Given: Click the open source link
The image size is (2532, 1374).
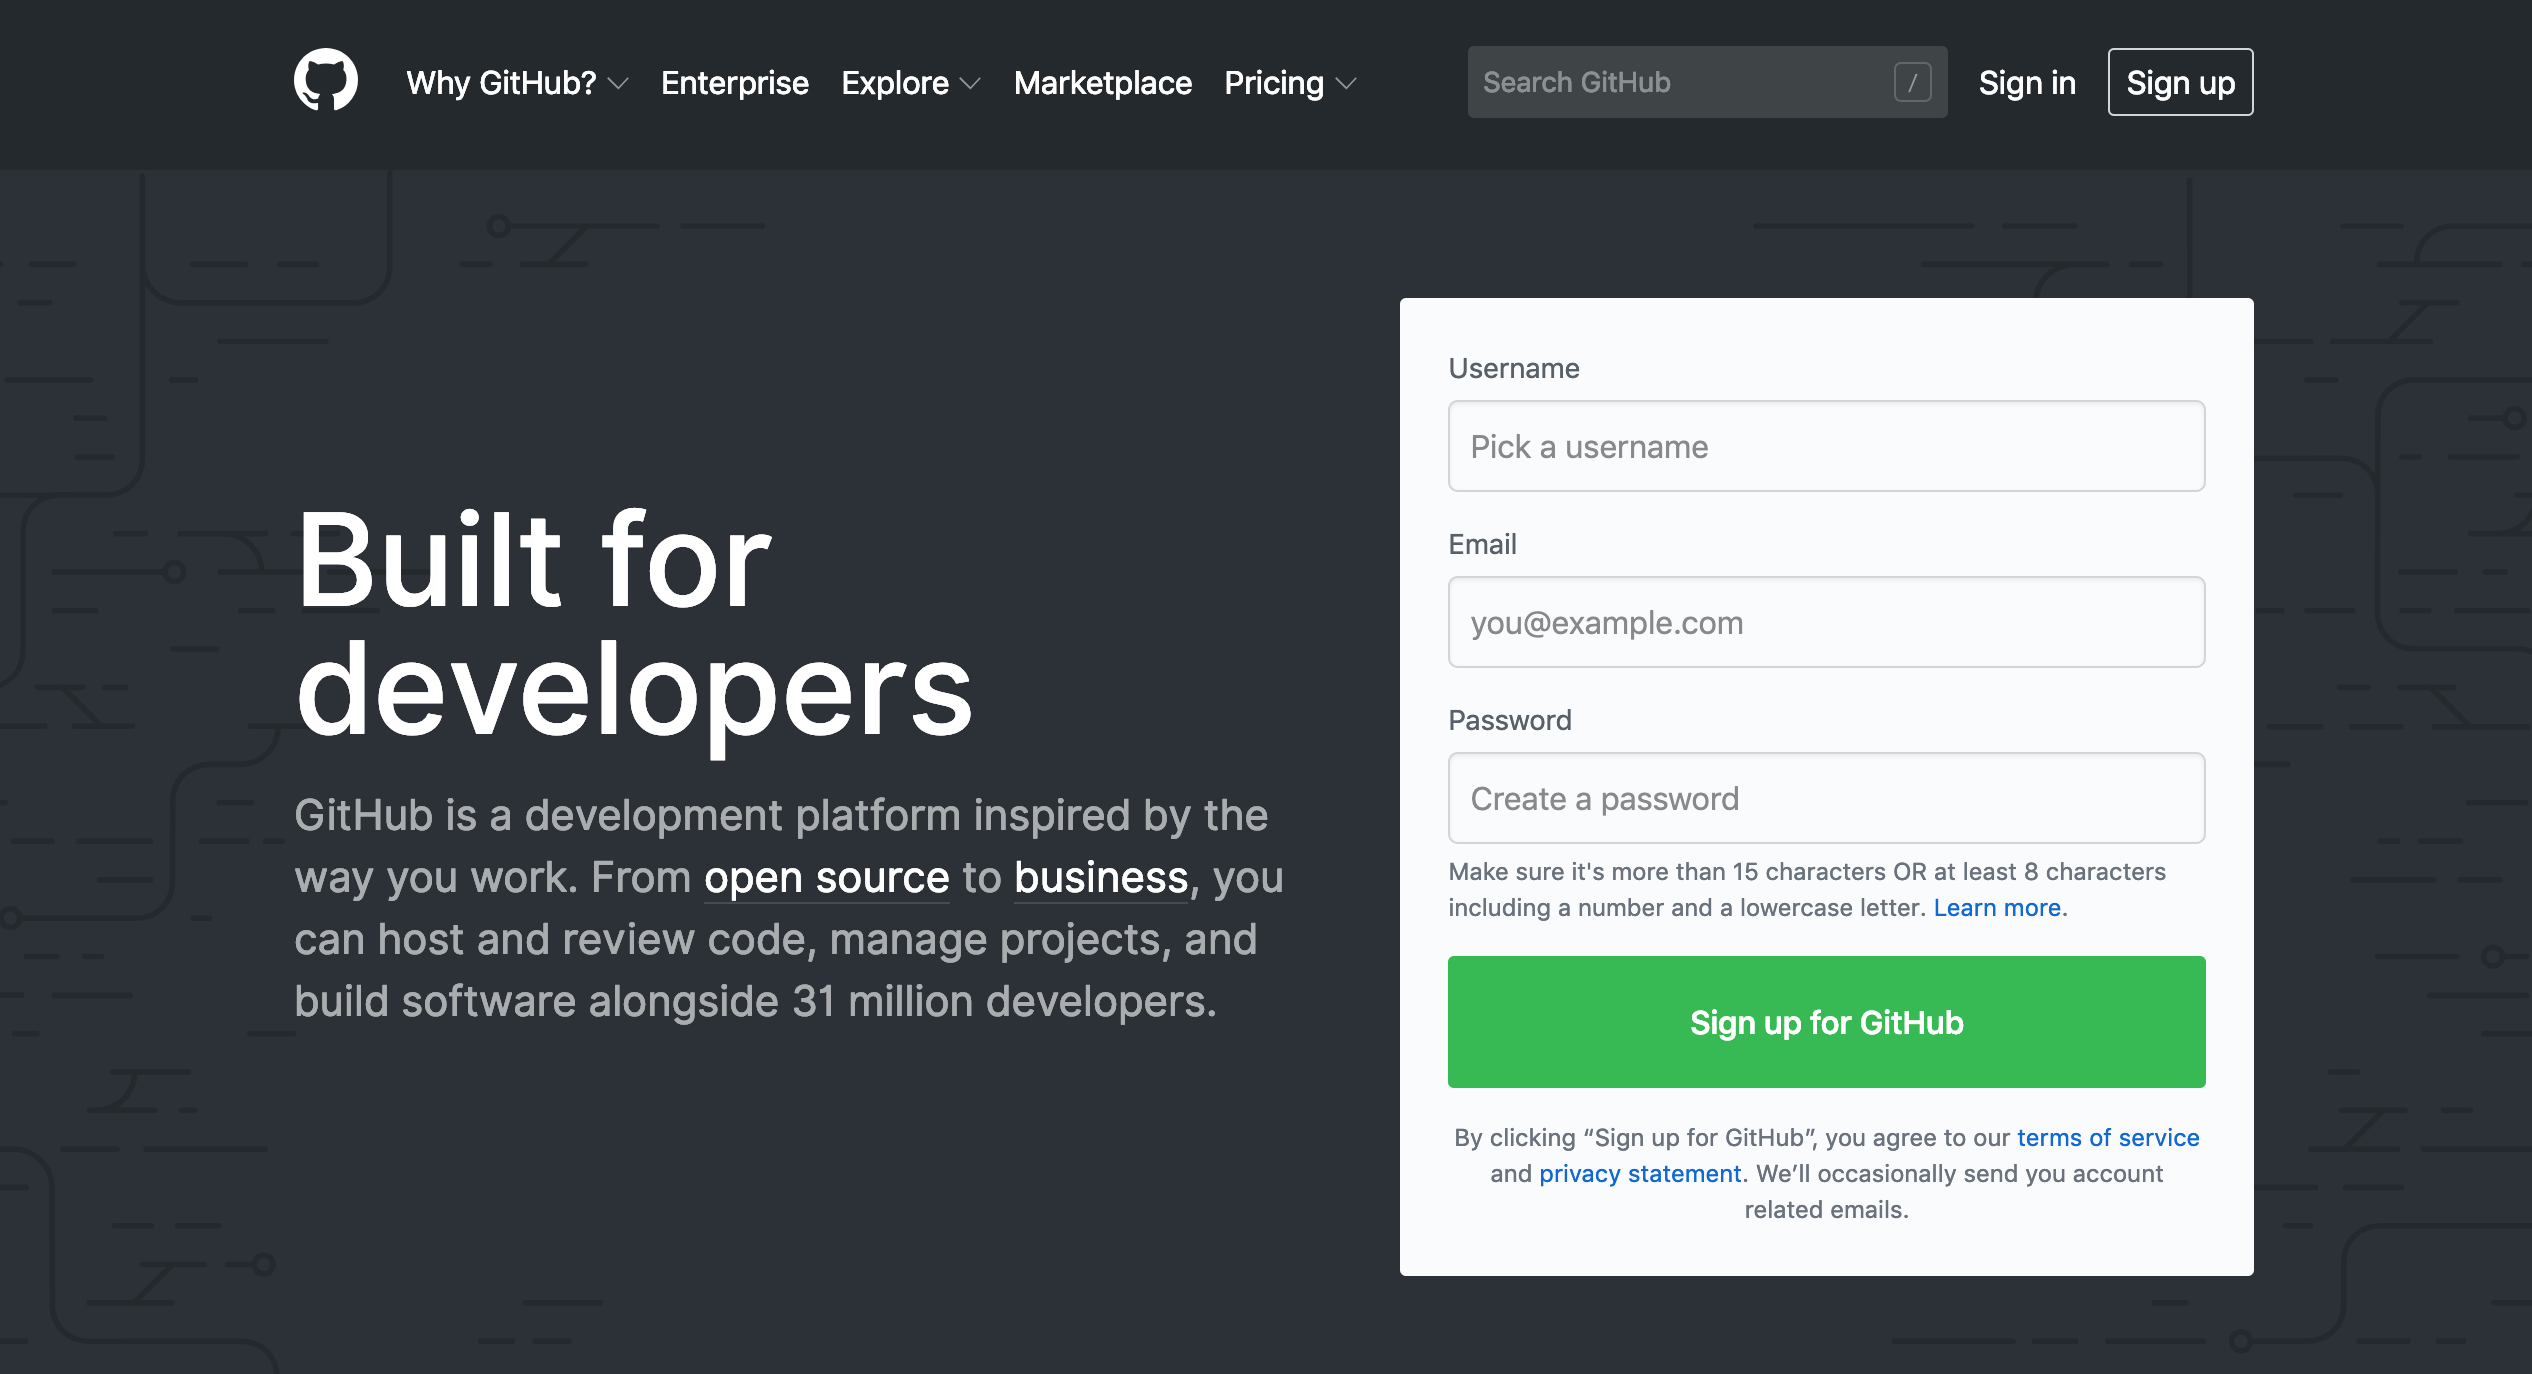Looking at the screenshot, I should click(x=826, y=877).
